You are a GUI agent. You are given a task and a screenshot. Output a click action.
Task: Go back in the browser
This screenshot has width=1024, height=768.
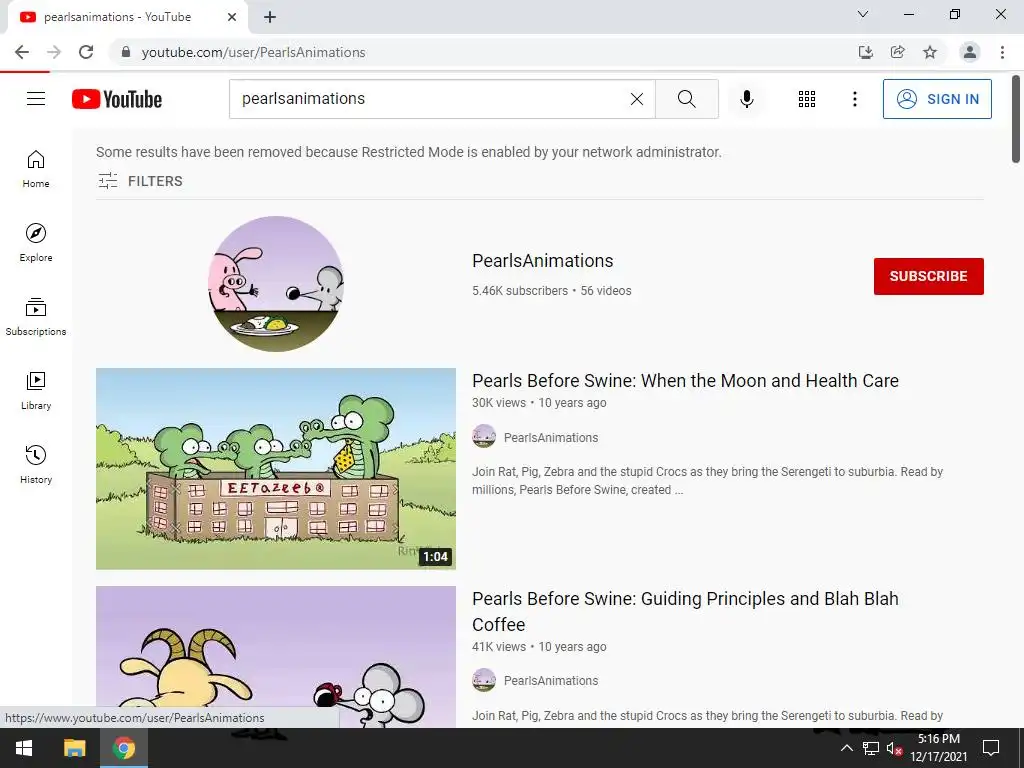[22, 52]
